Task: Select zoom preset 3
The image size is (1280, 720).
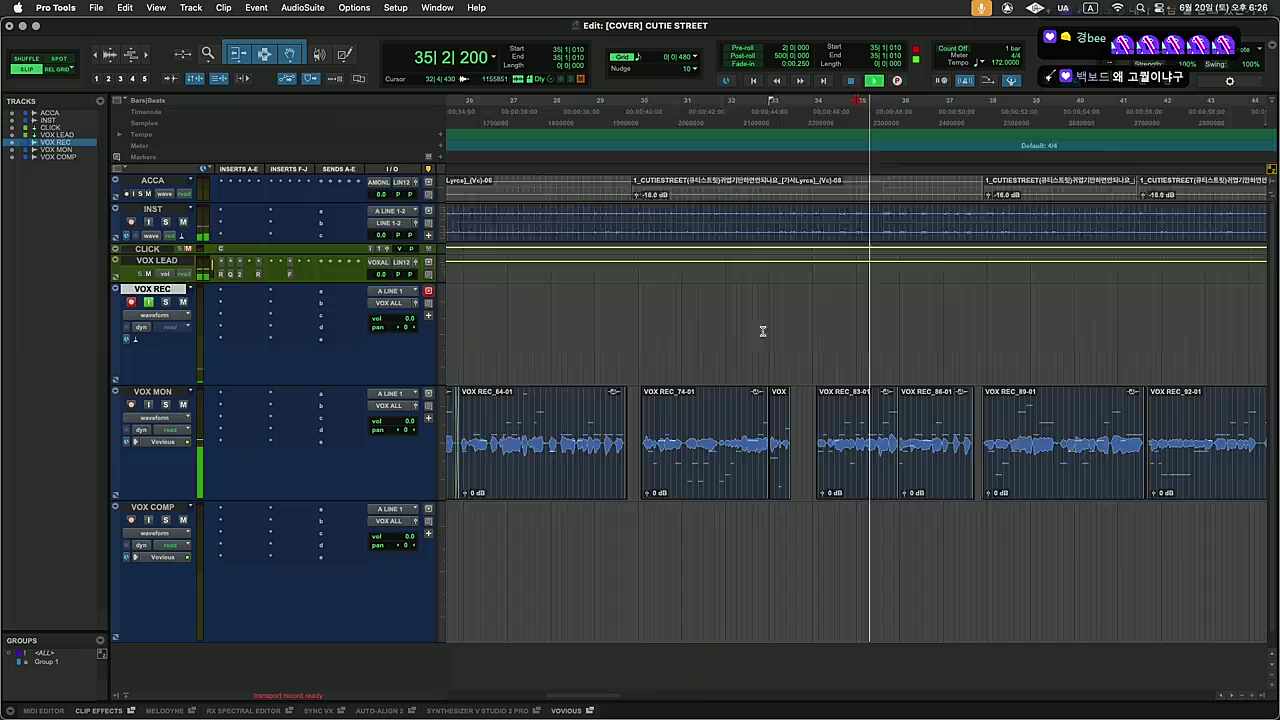Action: pos(120,79)
